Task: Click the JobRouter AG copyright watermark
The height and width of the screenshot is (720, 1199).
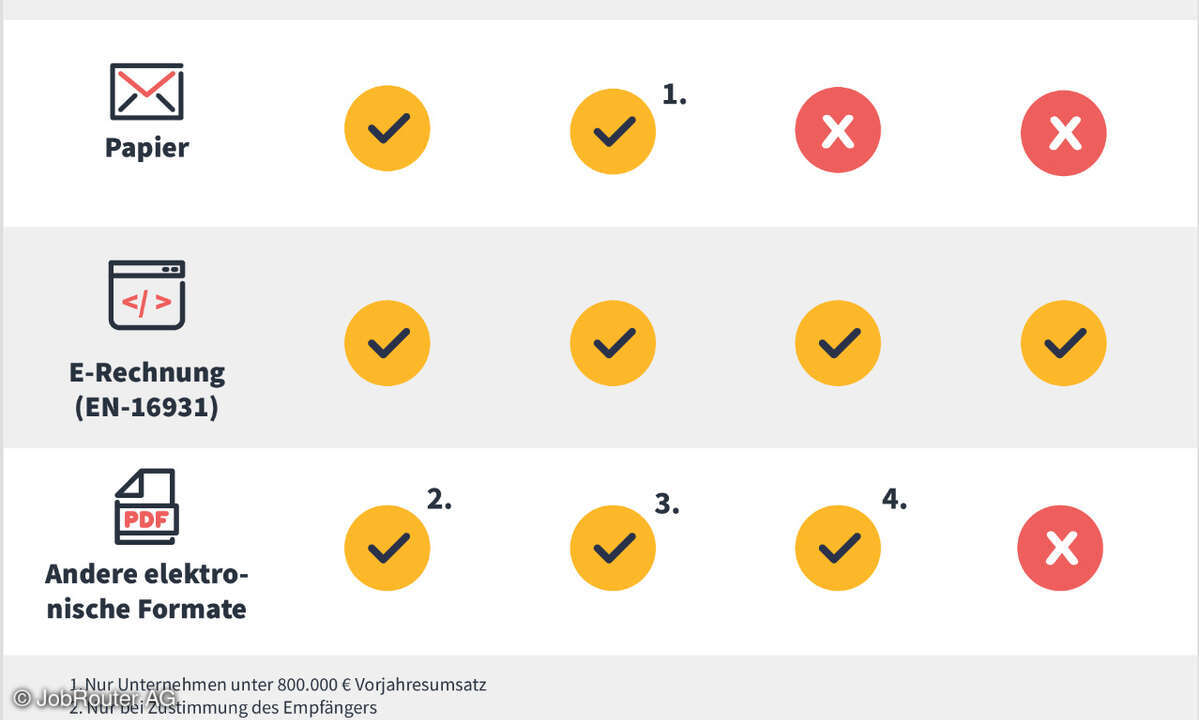Action: [x=95, y=698]
